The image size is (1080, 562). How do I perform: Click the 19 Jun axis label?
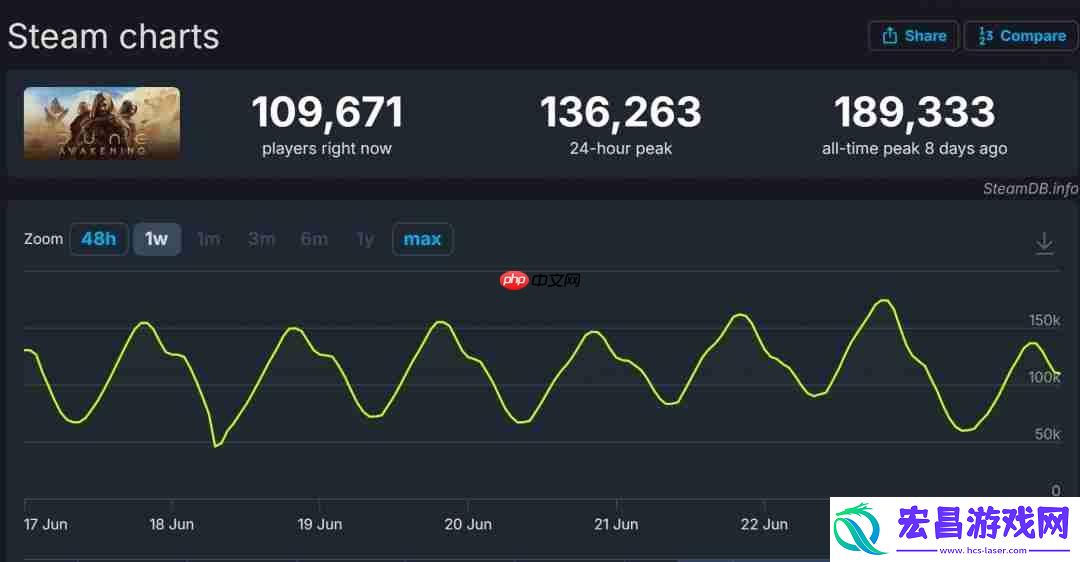point(320,524)
